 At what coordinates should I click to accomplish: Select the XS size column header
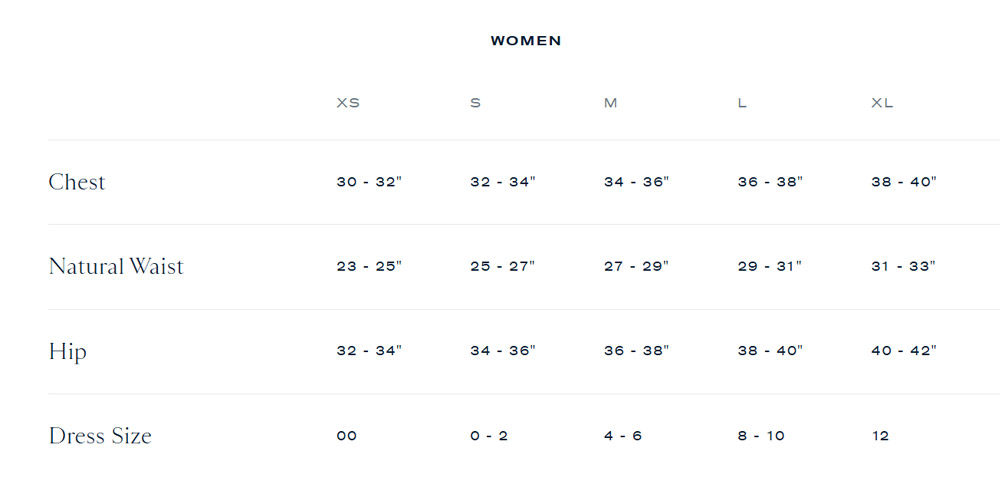pos(348,103)
